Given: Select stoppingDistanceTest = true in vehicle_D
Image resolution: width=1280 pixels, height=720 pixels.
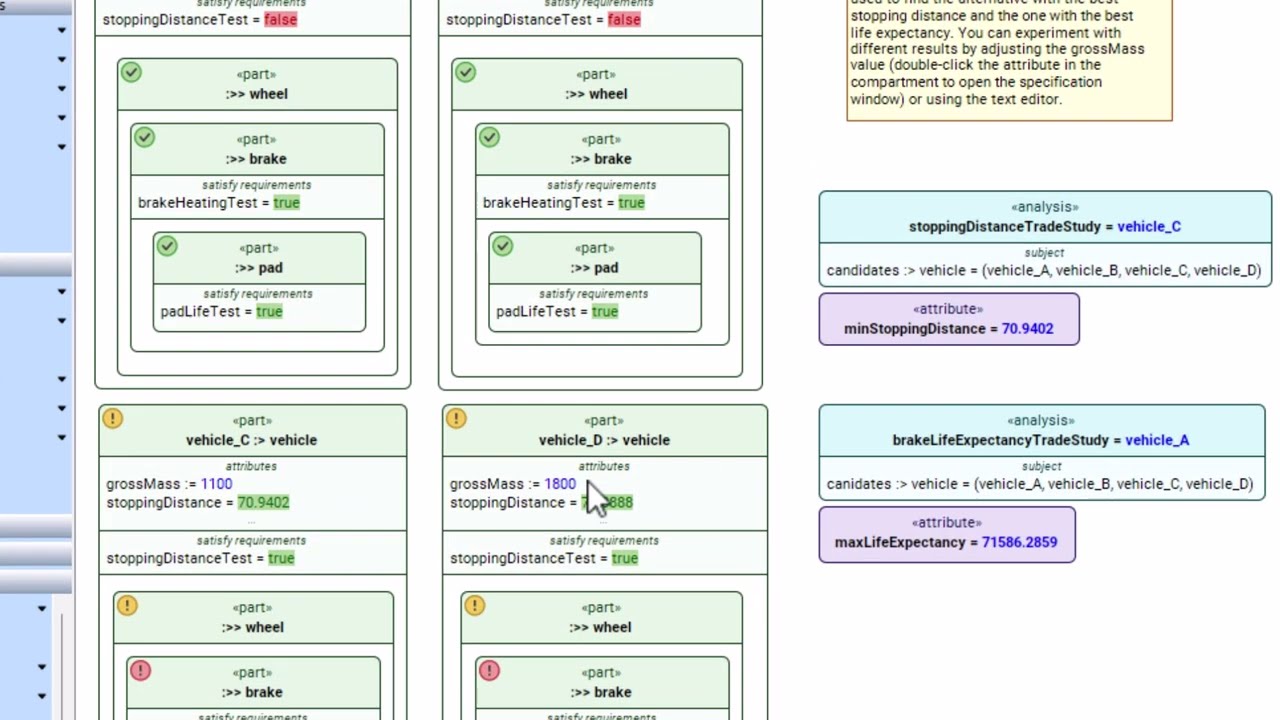Looking at the screenshot, I should 544,559.
